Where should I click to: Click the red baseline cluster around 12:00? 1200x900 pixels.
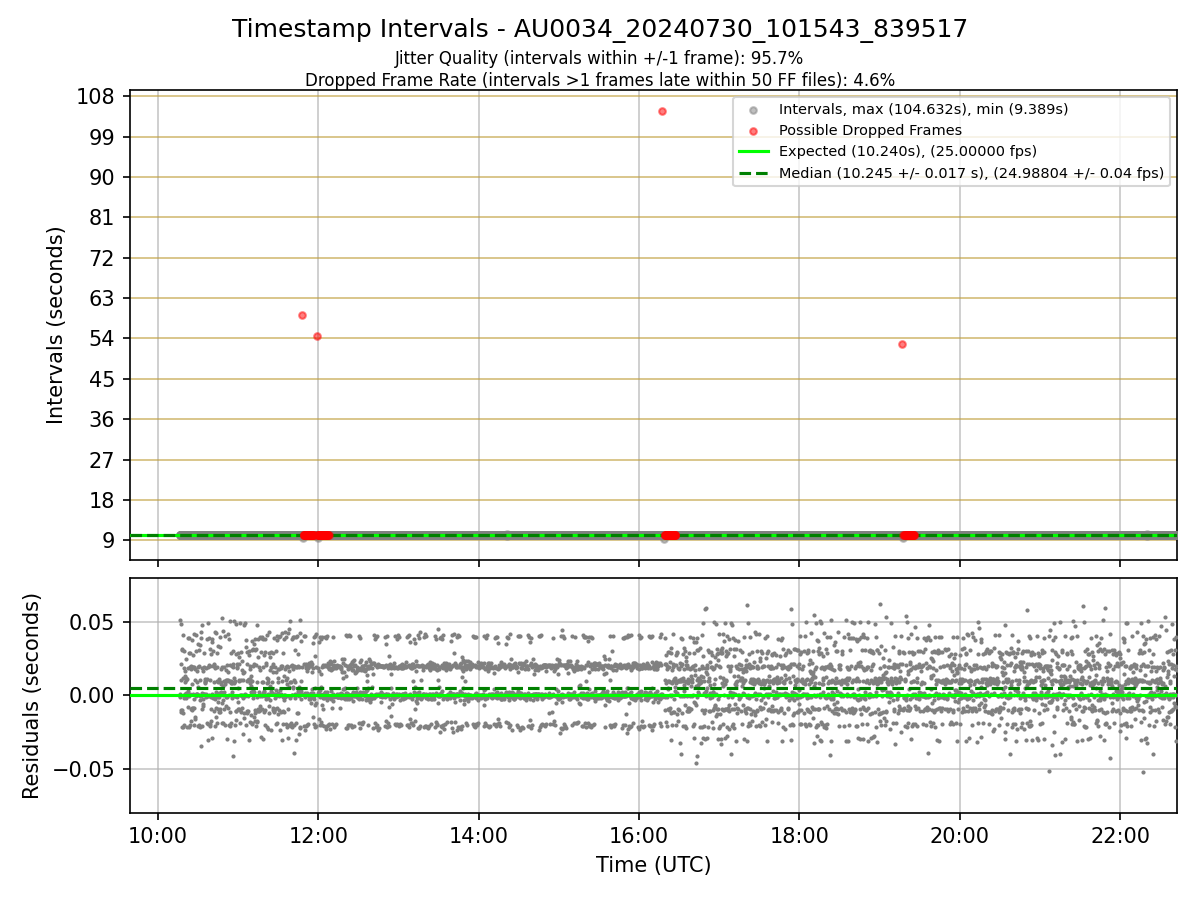coord(316,535)
